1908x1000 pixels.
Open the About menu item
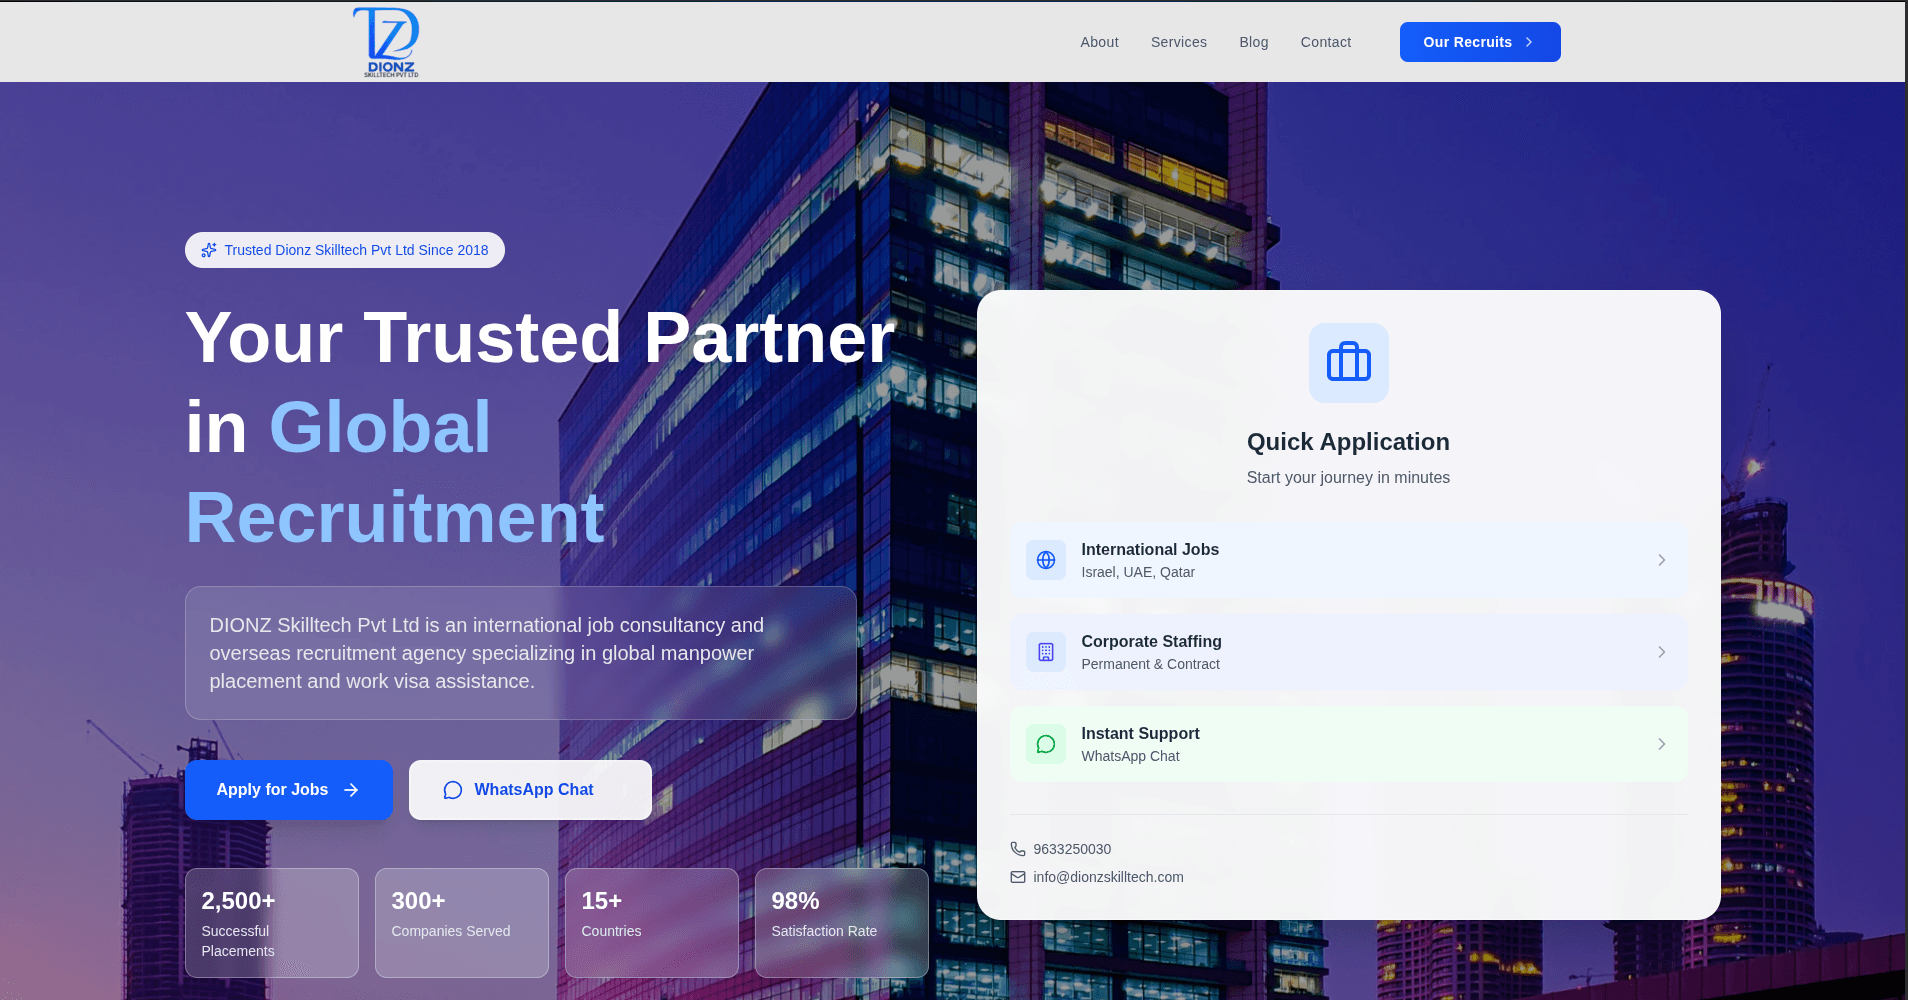[1099, 42]
